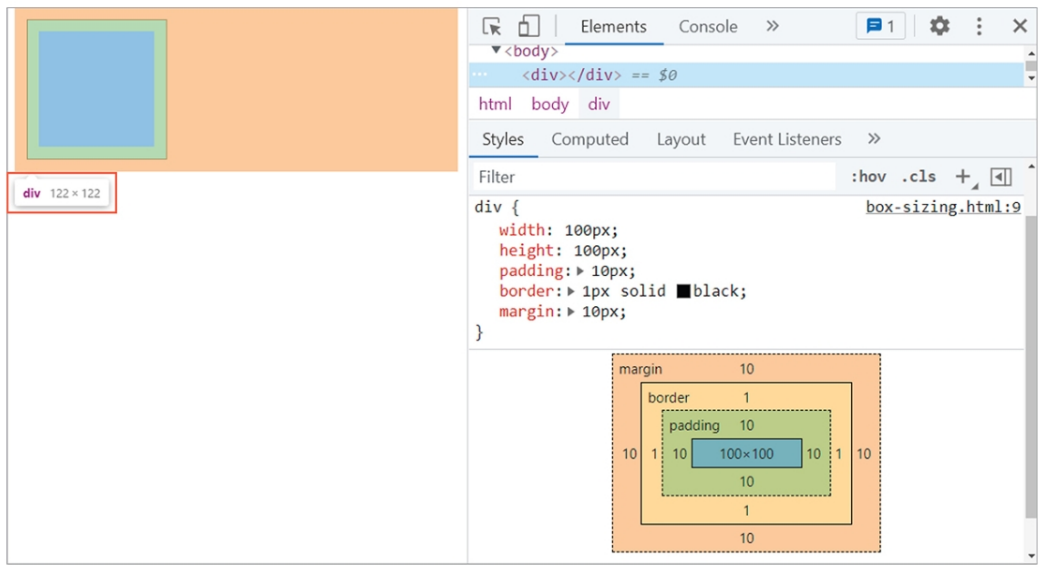Expand the padding shorthand property

[580, 271]
